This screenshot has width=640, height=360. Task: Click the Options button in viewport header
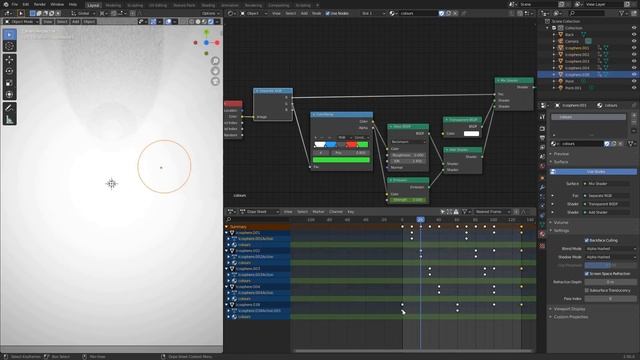[x=211, y=13]
